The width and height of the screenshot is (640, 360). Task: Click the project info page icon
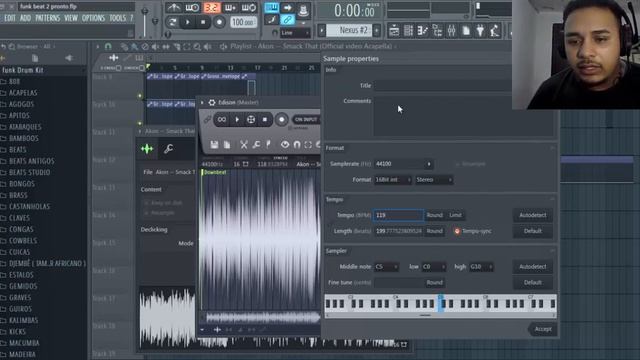pos(466,31)
